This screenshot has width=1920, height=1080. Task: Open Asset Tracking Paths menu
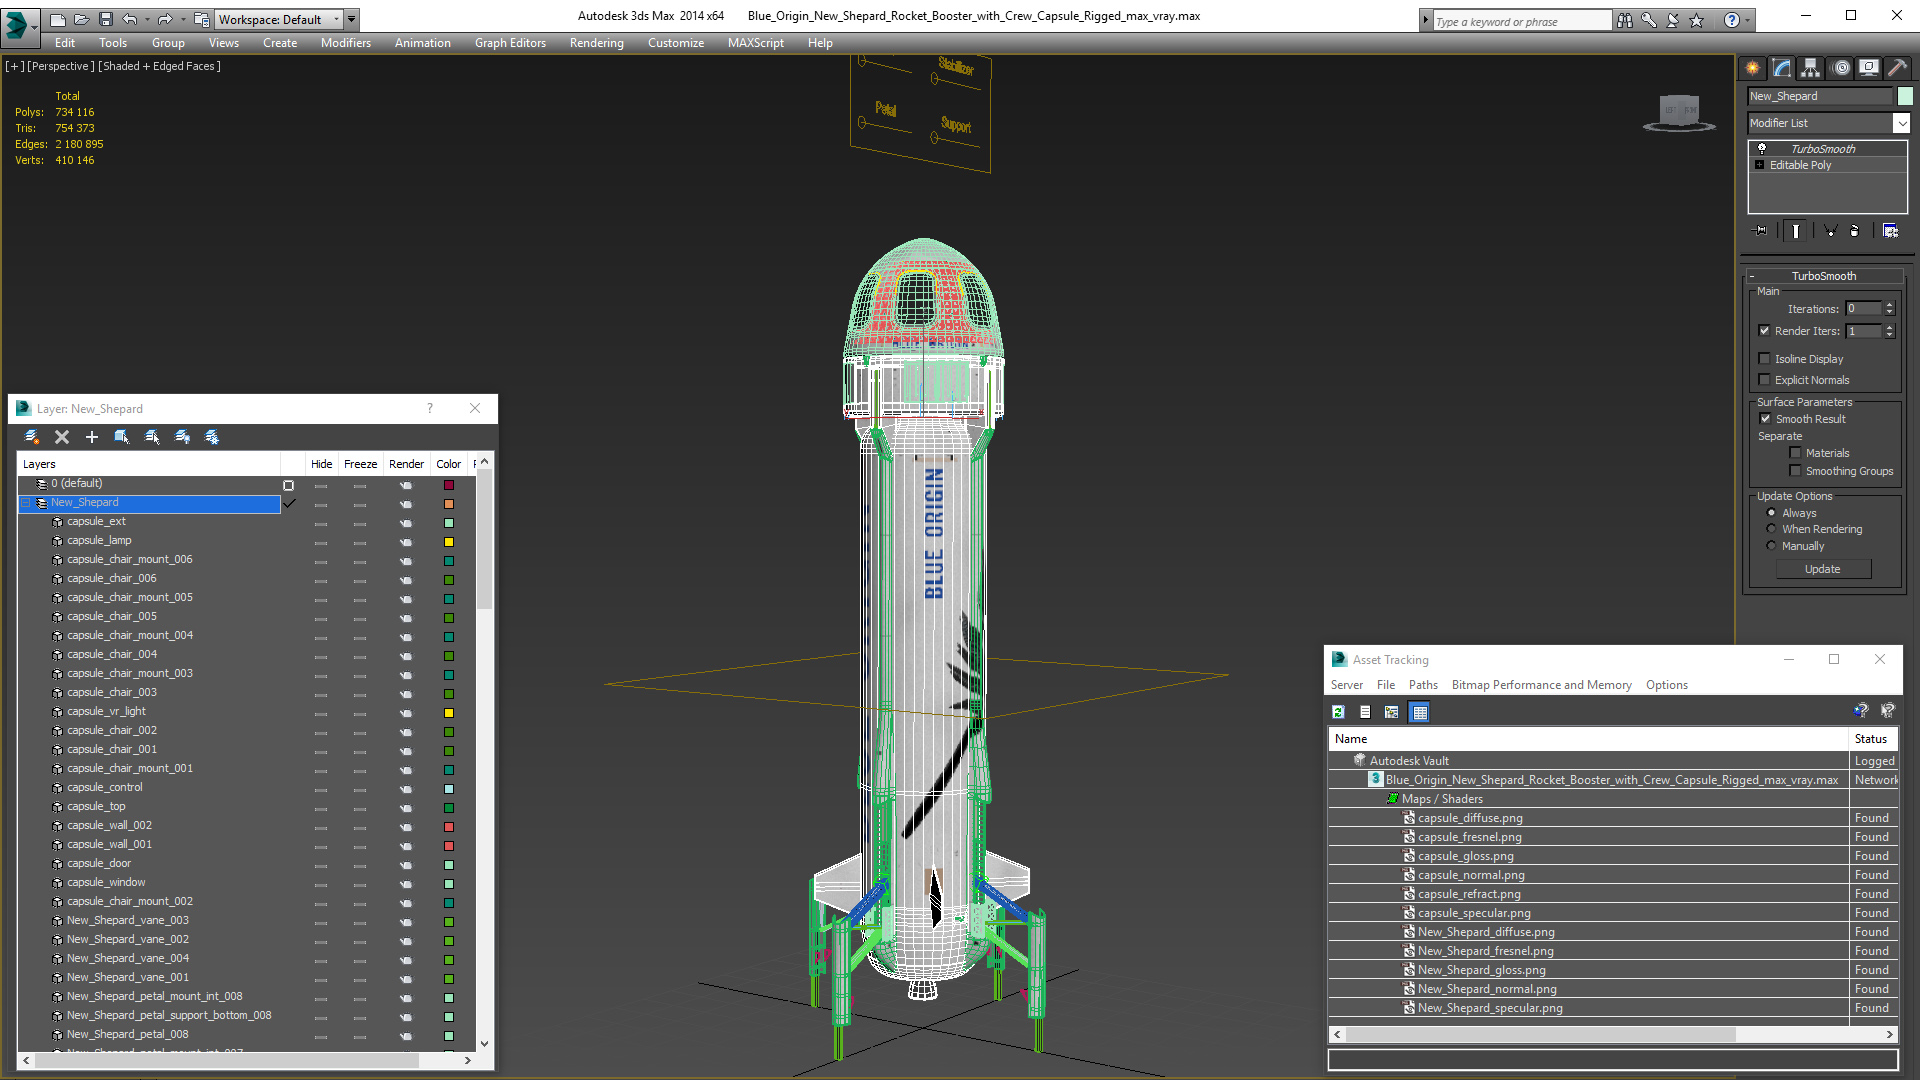[x=1423, y=685]
